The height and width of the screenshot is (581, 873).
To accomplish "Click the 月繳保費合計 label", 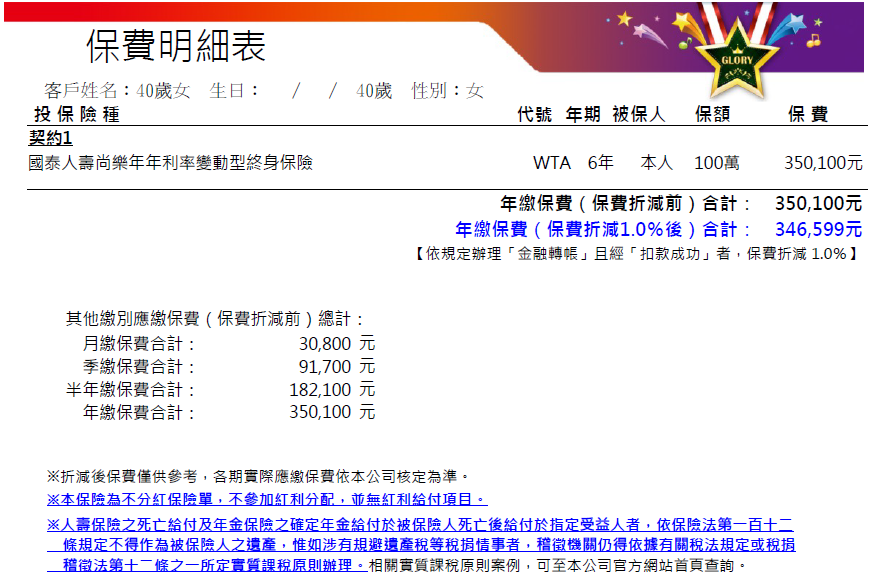I will coord(139,344).
